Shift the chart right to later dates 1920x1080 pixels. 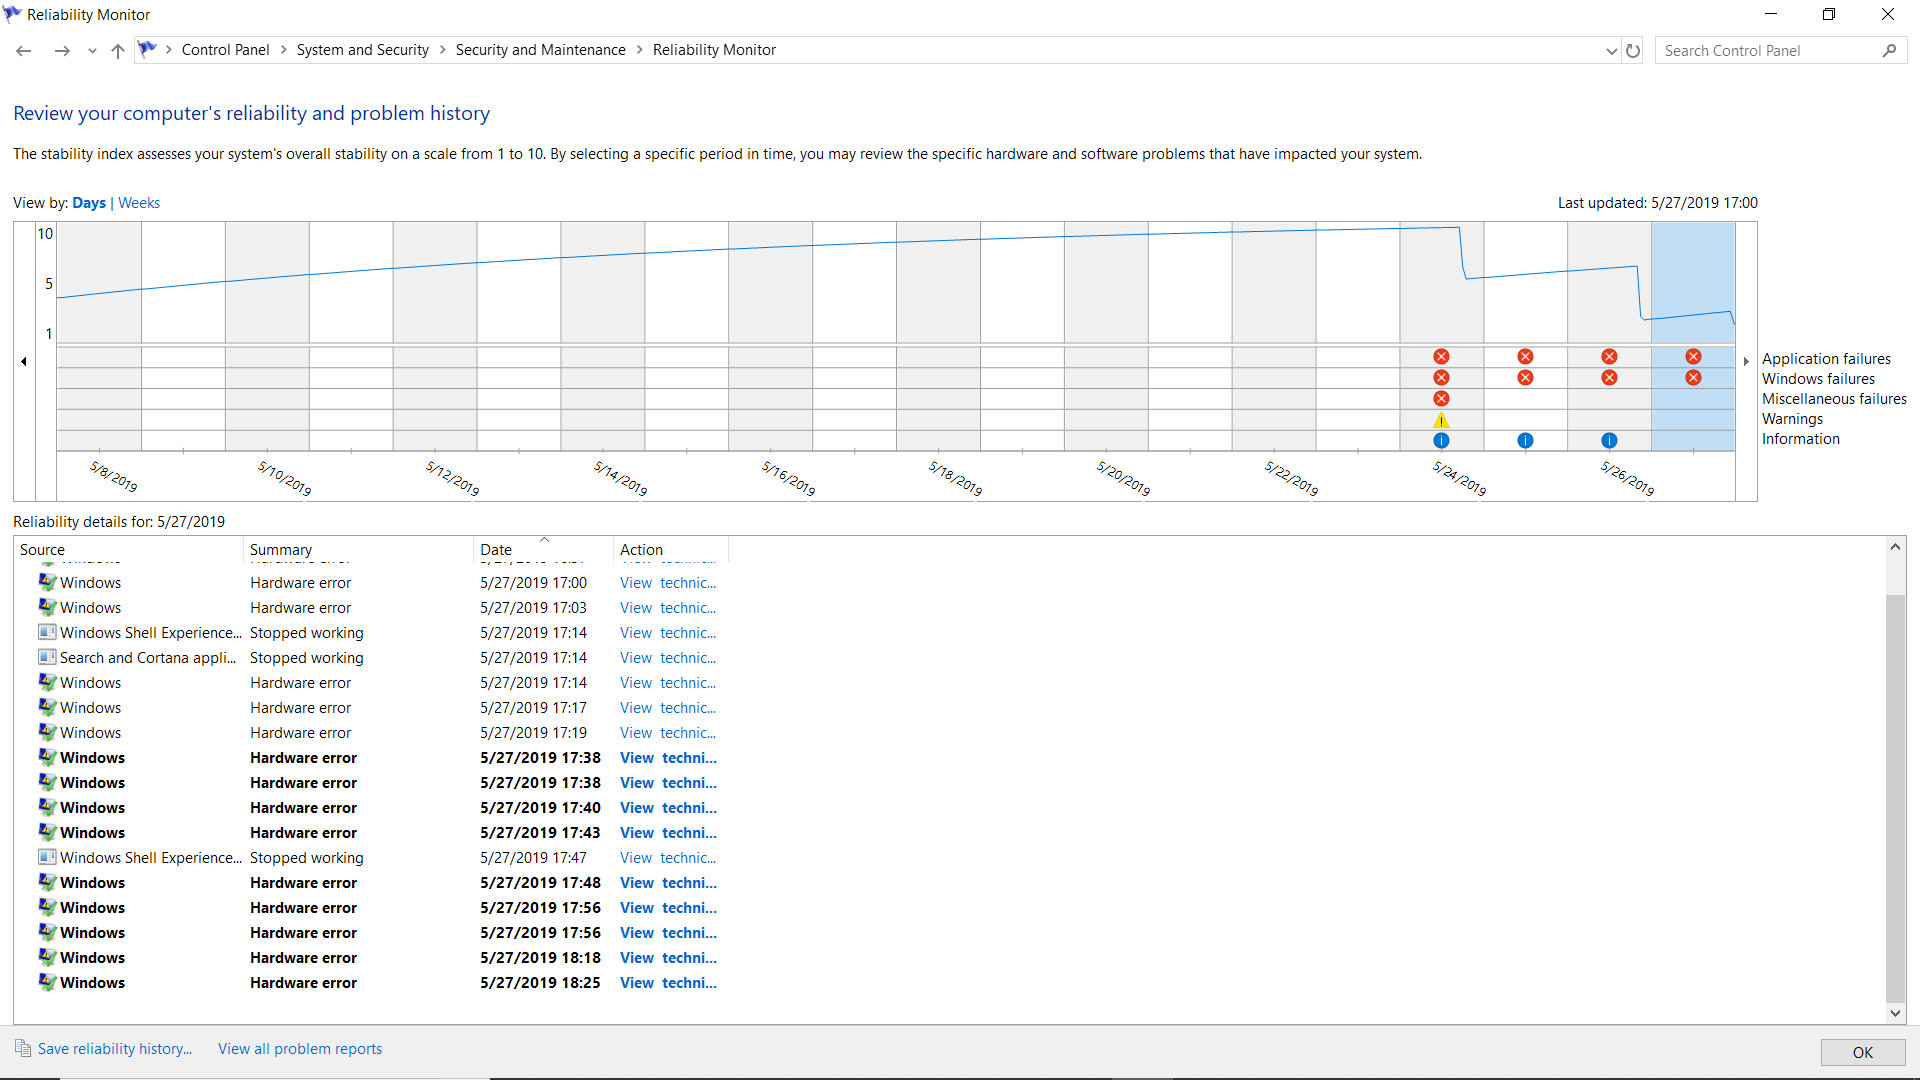(x=1746, y=361)
